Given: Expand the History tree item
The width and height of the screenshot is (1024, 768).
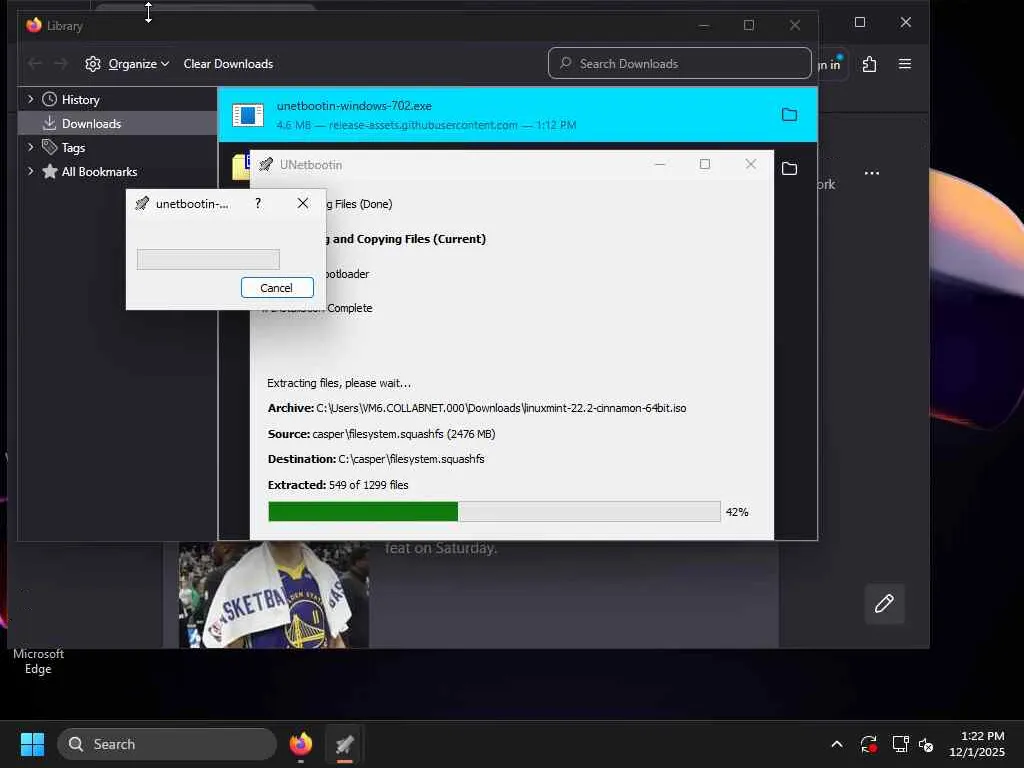Looking at the screenshot, I should (30, 99).
